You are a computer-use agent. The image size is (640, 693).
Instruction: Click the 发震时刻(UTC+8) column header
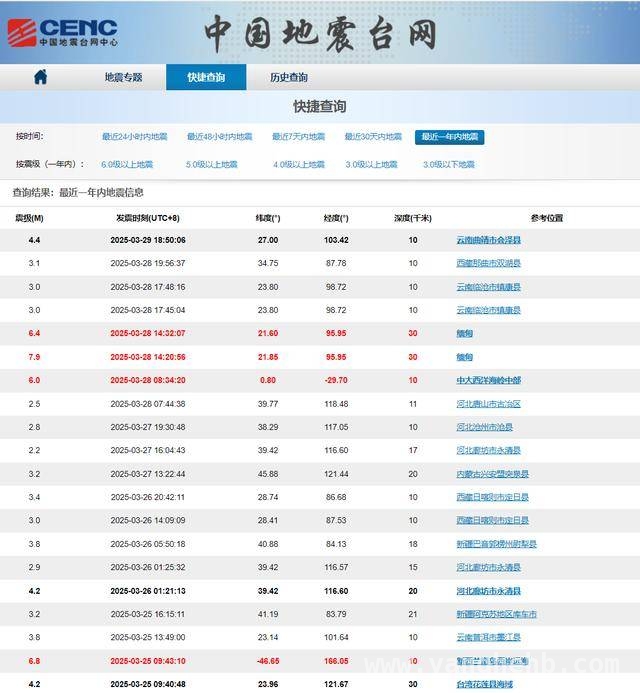click(148, 218)
